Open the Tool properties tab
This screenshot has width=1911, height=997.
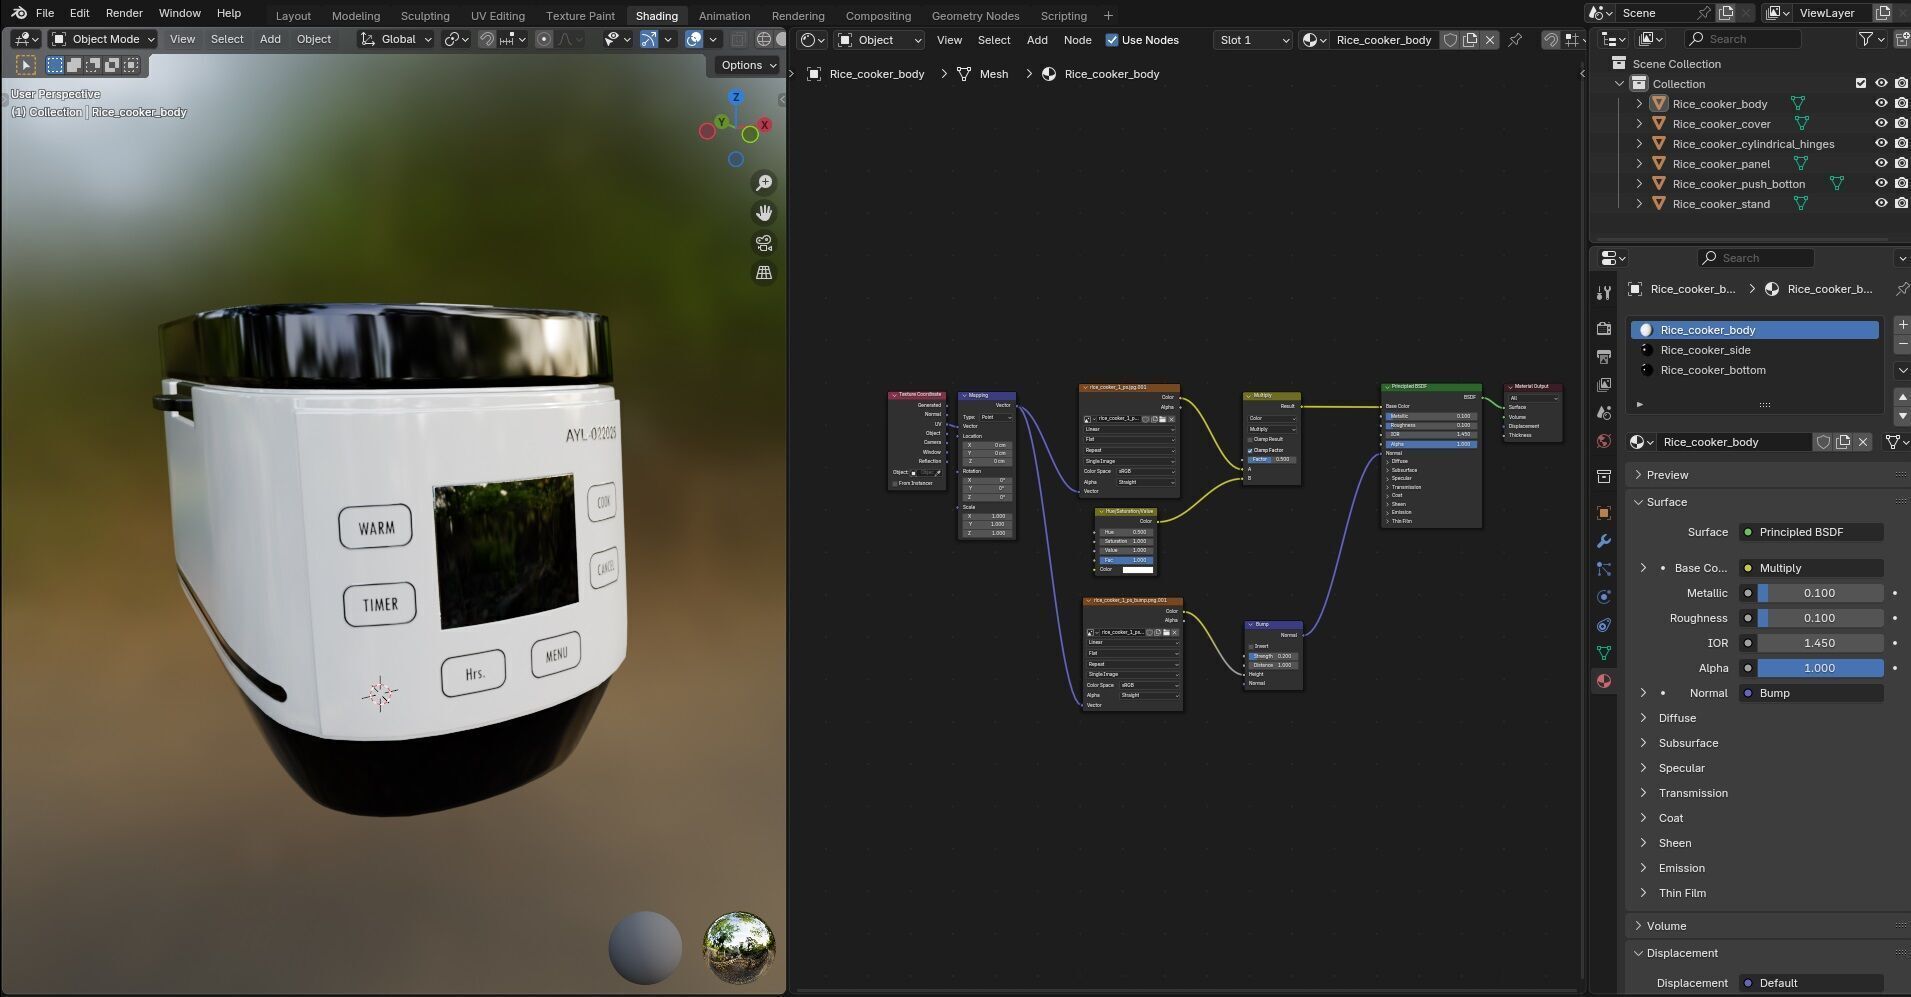pyautogui.click(x=1604, y=293)
